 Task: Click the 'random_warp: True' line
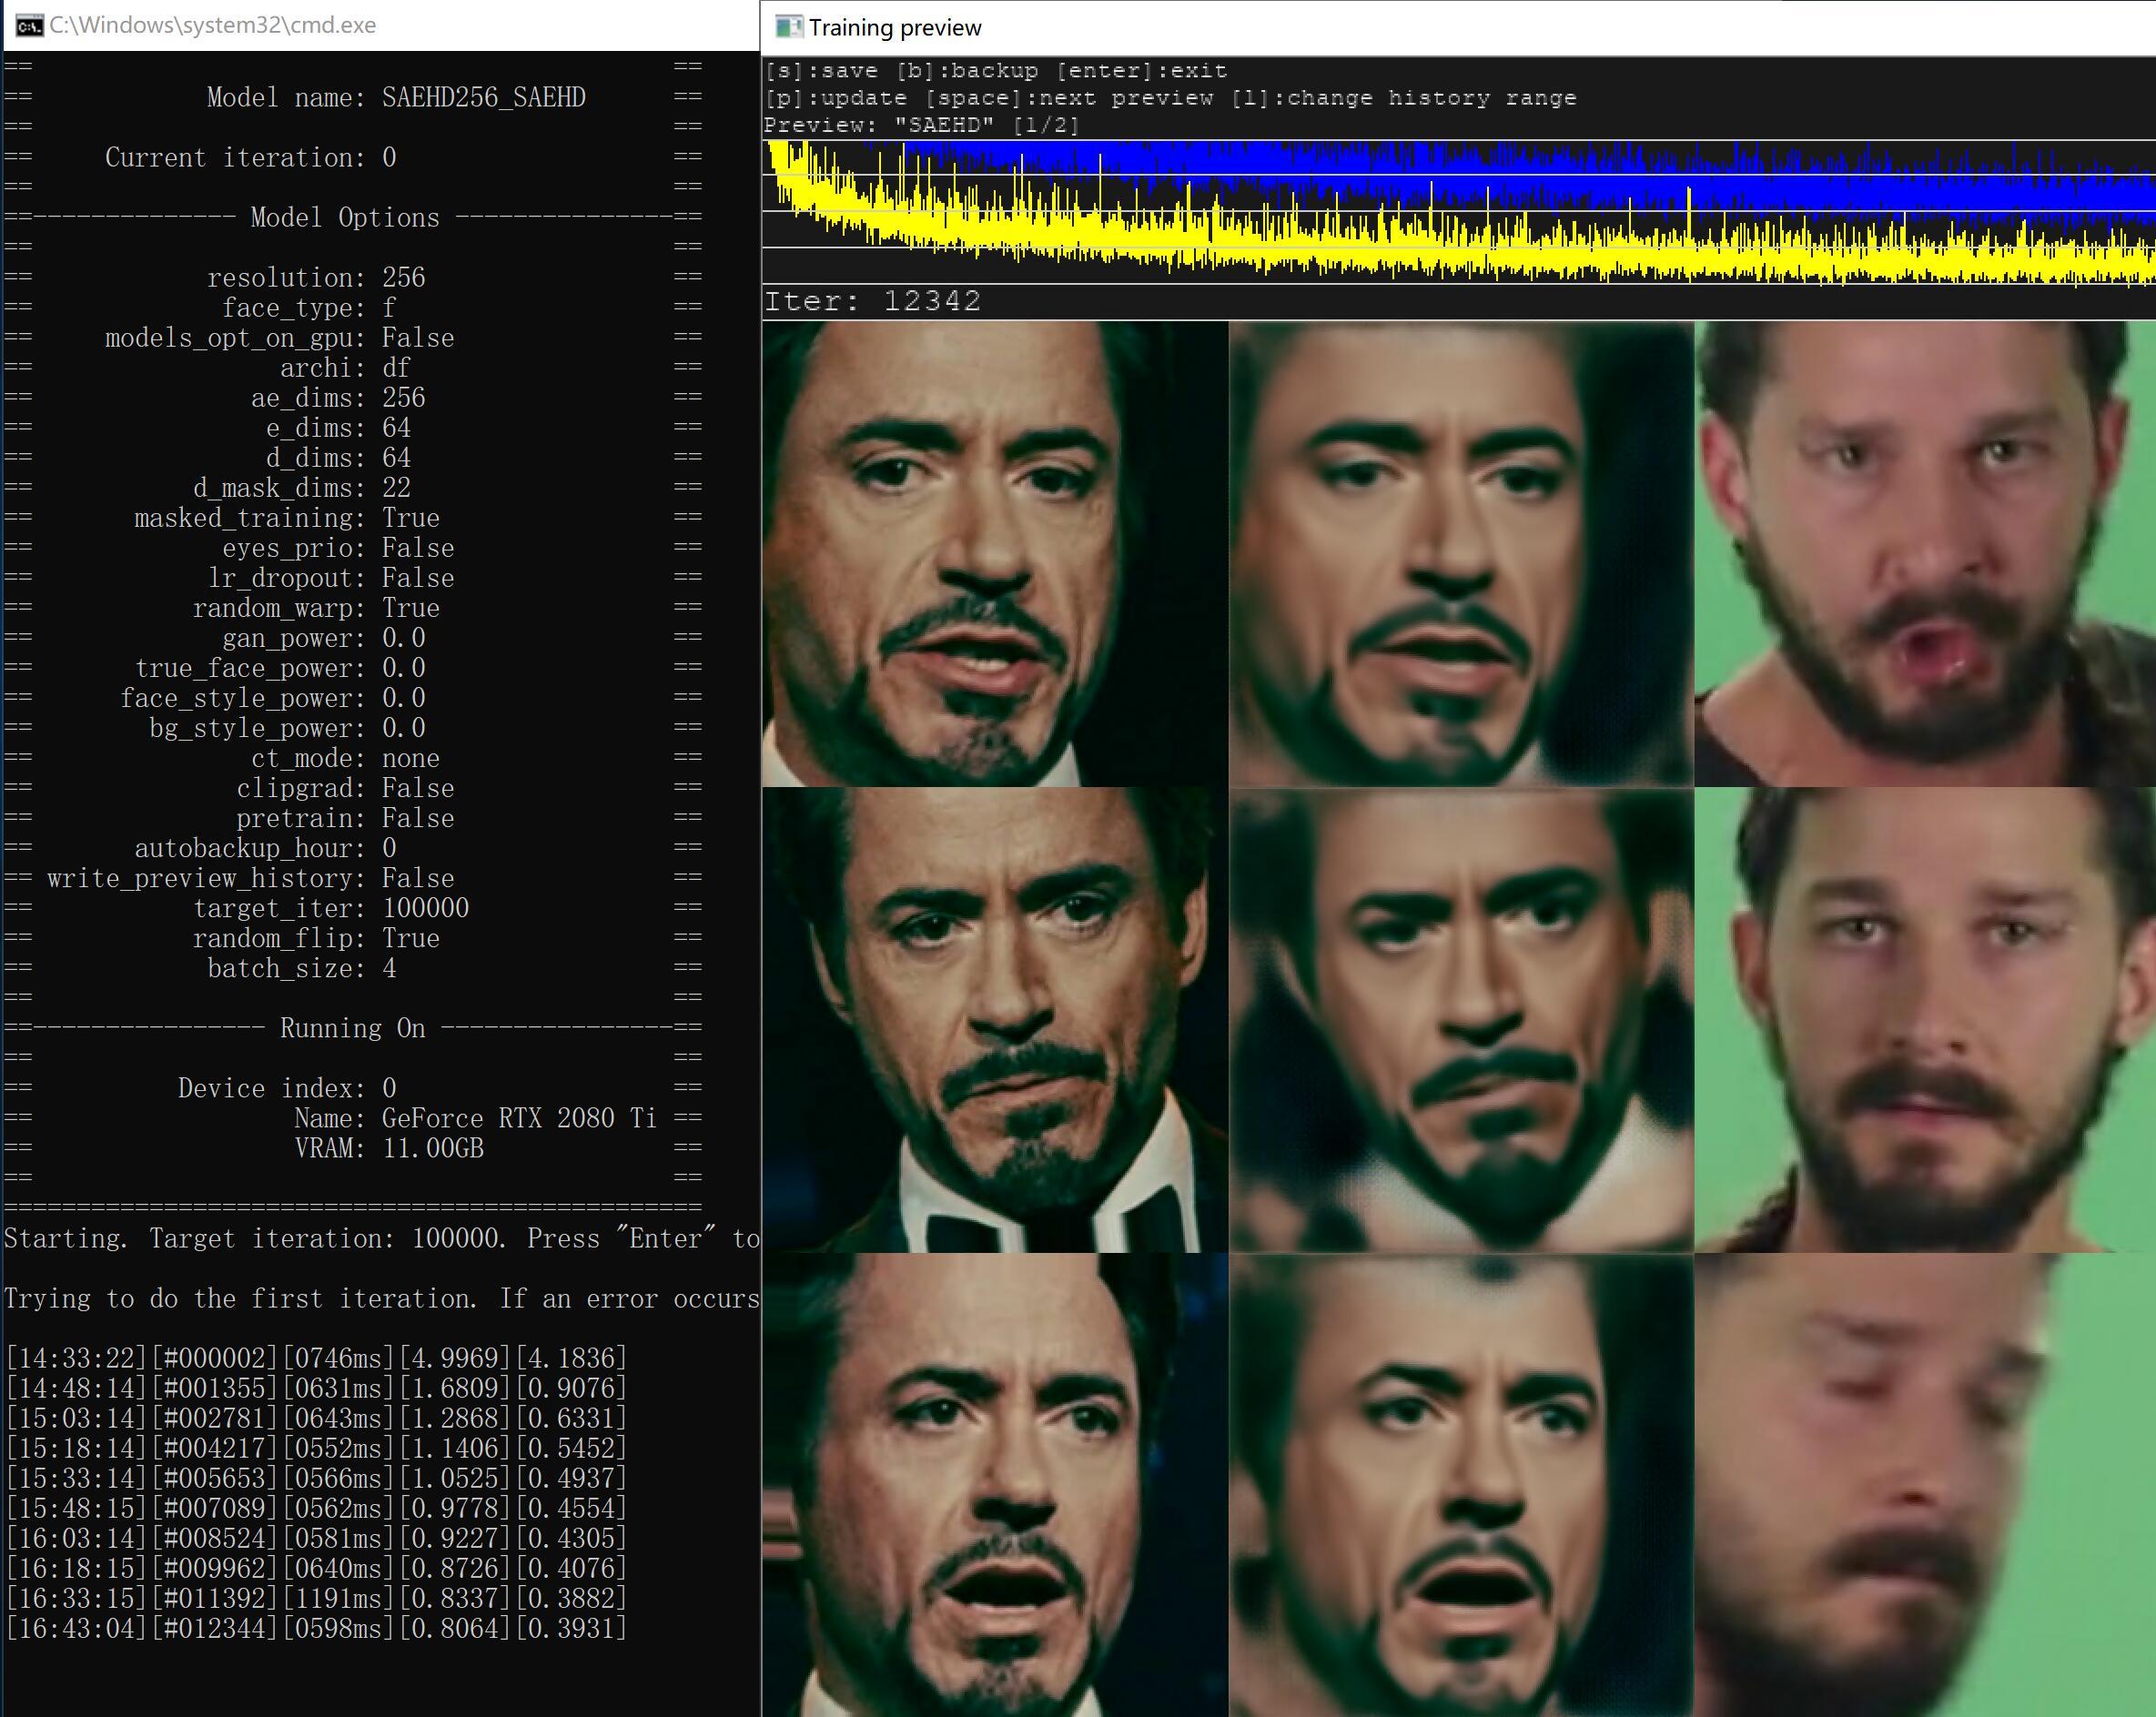(x=316, y=607)
